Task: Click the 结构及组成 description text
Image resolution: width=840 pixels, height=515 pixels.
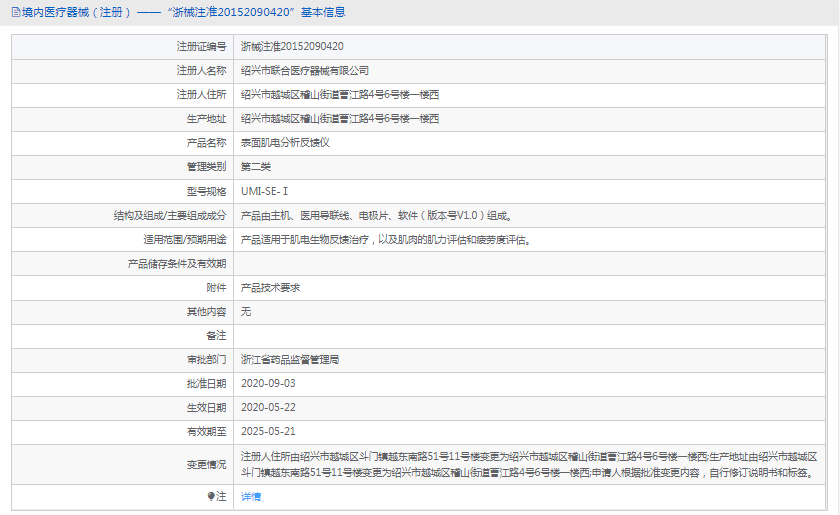Action: (377, 215)
